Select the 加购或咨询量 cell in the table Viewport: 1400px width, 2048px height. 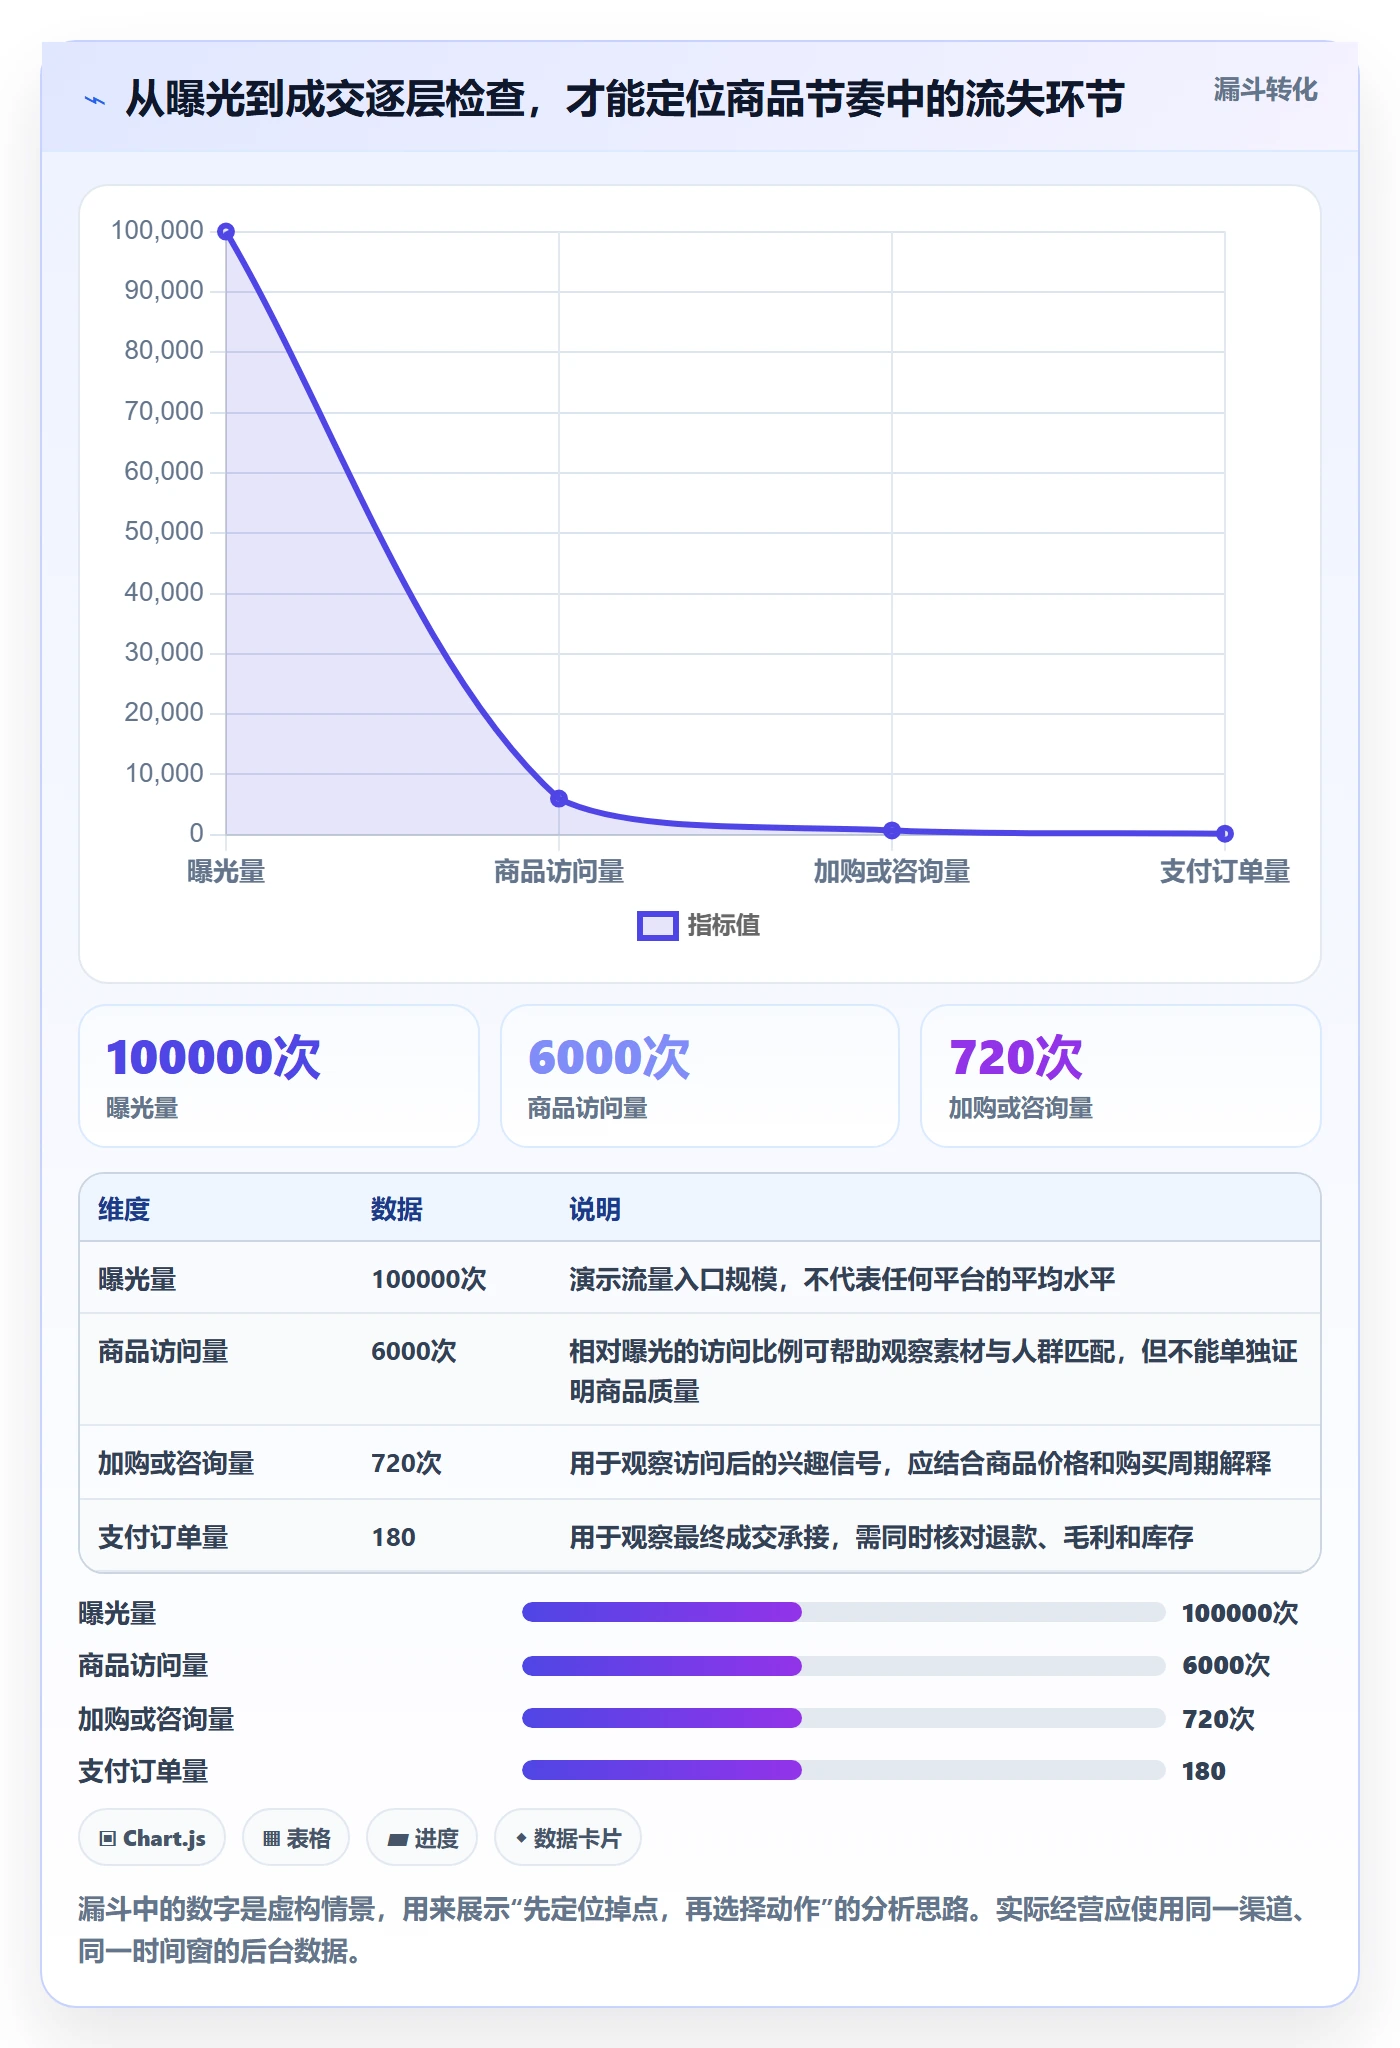(176, 1463)
